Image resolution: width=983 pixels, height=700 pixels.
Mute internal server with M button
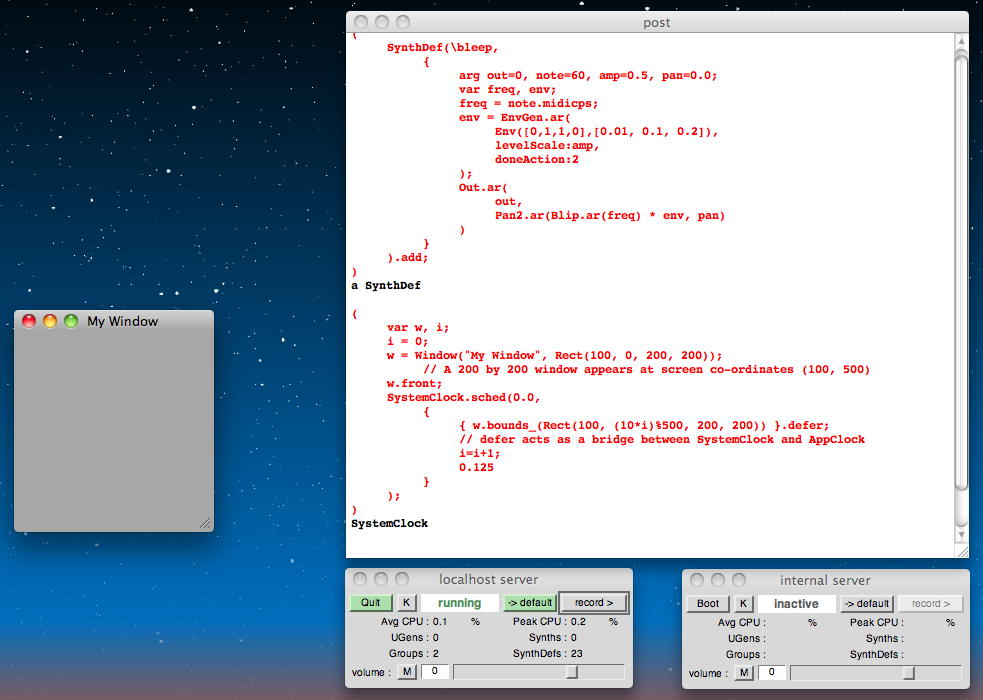click(x=744, y=674)
